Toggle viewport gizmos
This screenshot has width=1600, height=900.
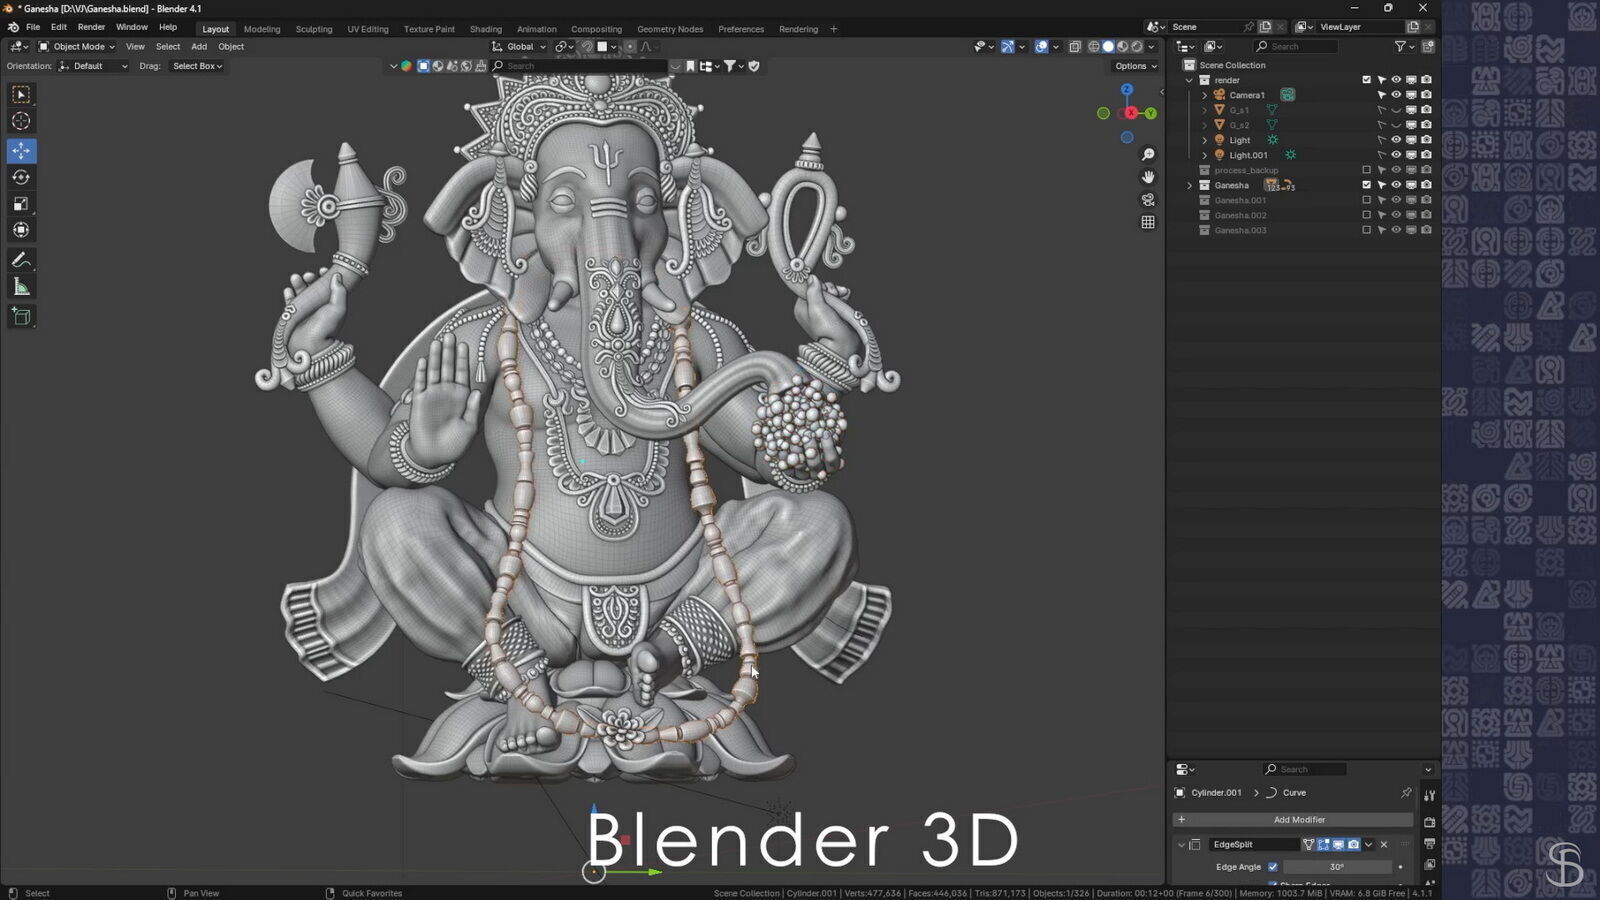pyautogui.click(x=1008, y=46)
